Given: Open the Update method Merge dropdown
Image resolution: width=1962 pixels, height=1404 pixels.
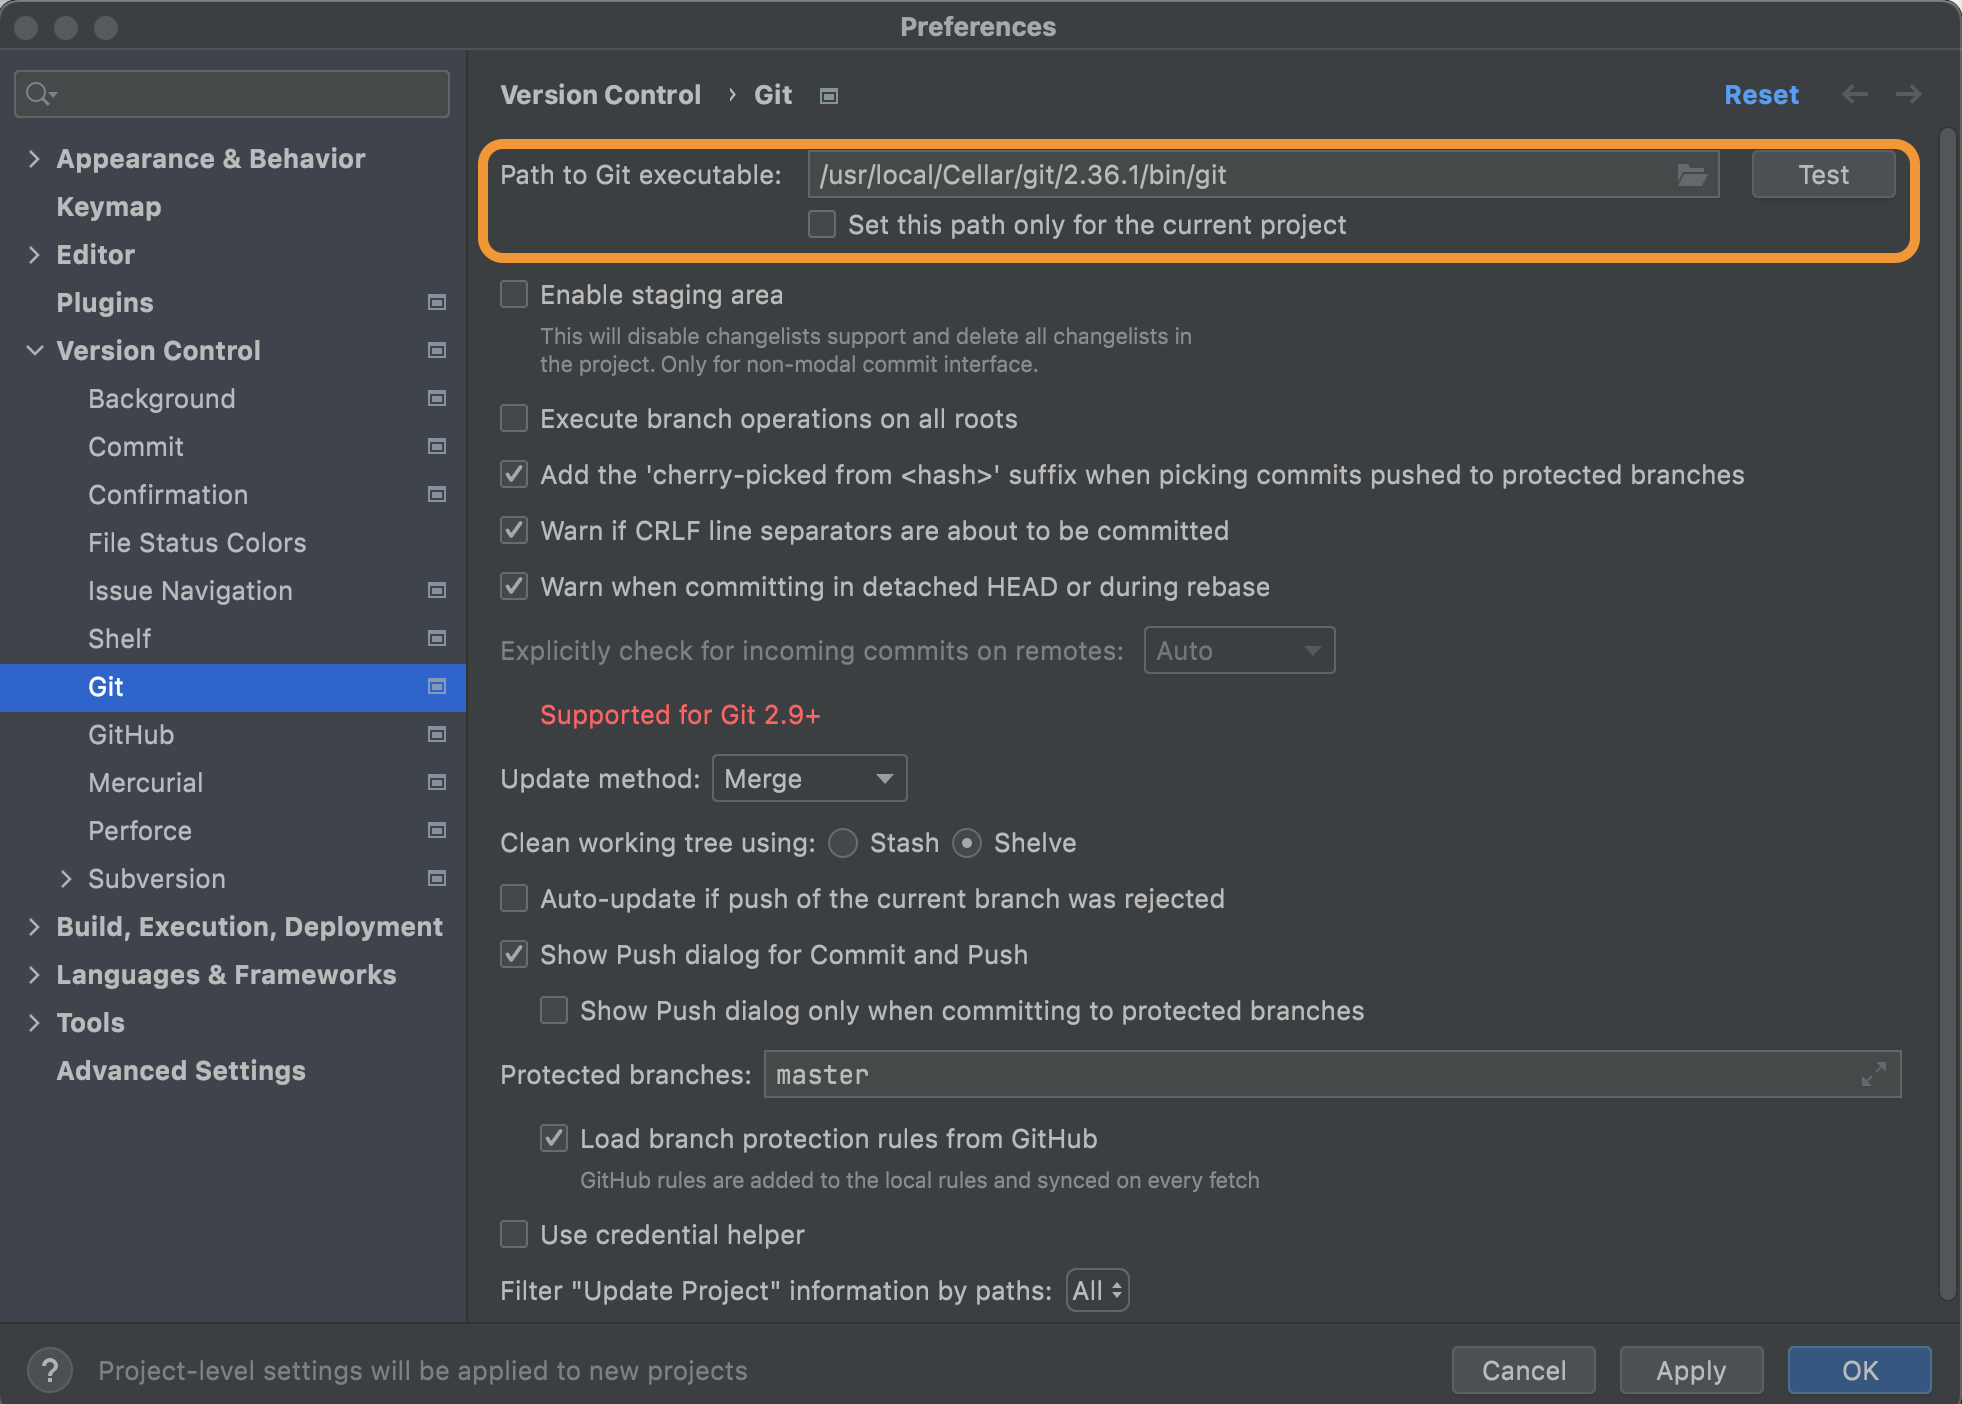Looking at the screenshot, I should 809,778.
